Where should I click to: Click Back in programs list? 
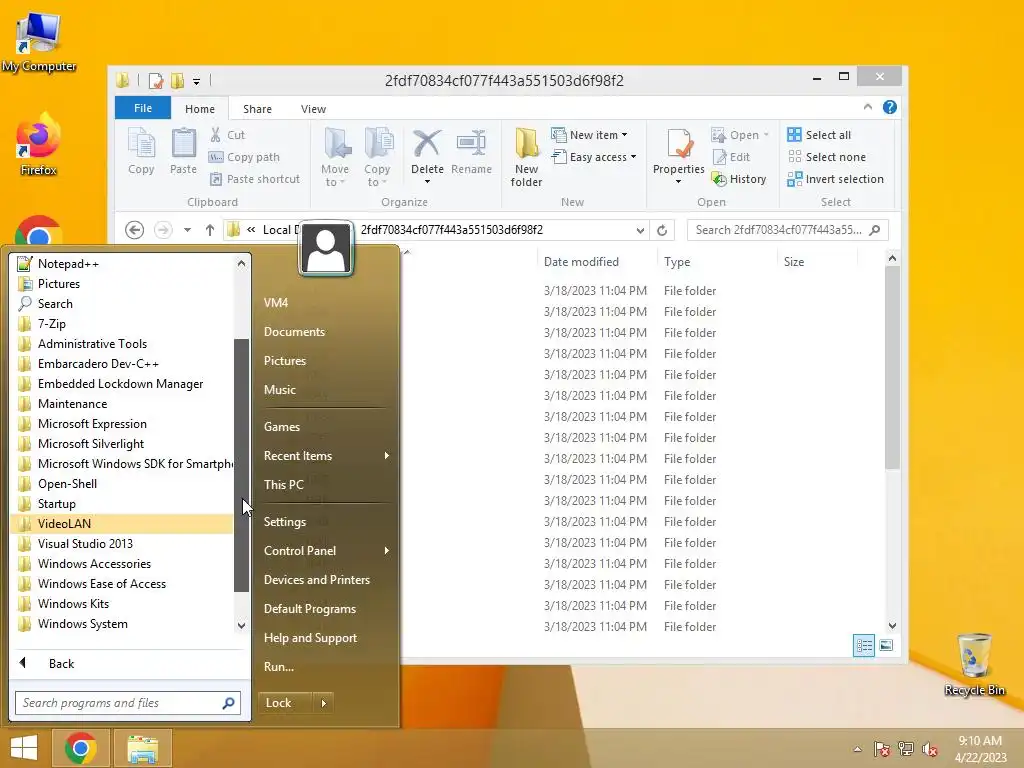point(61,664)
